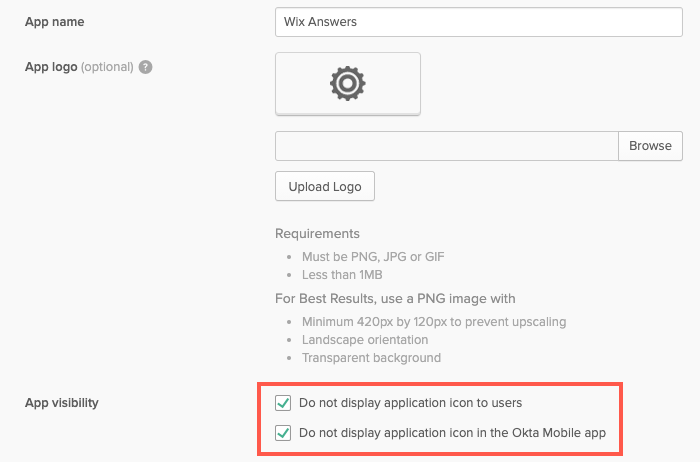Click the "Do not display application icon to users" label text

410,403
